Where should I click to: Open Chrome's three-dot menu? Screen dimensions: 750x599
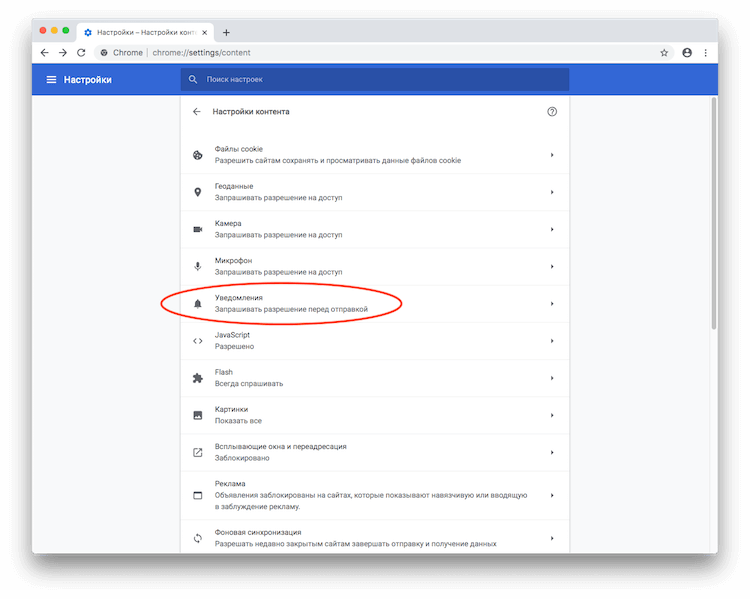[706, 52]
